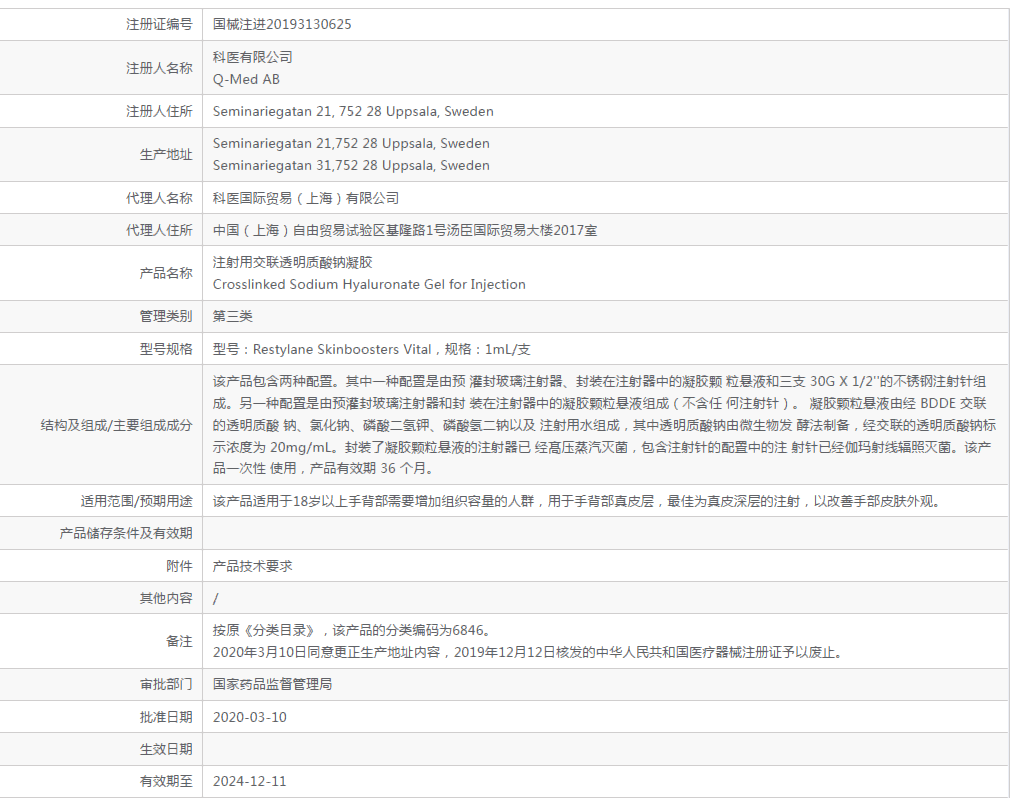
Task: Select approving department 国家药品监督管理局
Action: point(272,685)
